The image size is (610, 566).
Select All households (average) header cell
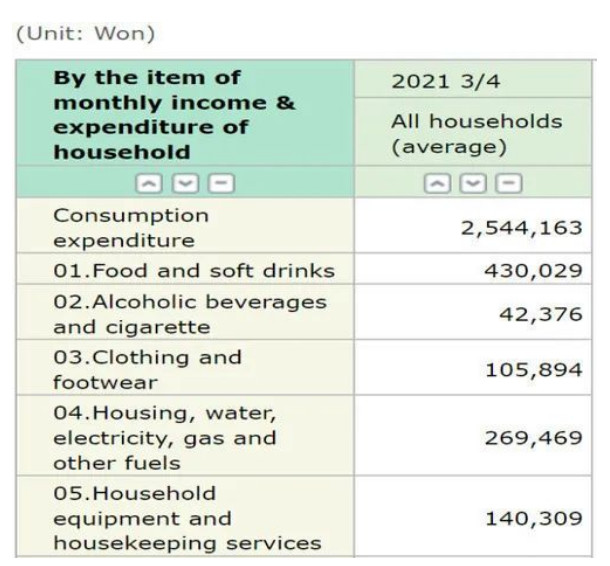(x=473, y=132)
